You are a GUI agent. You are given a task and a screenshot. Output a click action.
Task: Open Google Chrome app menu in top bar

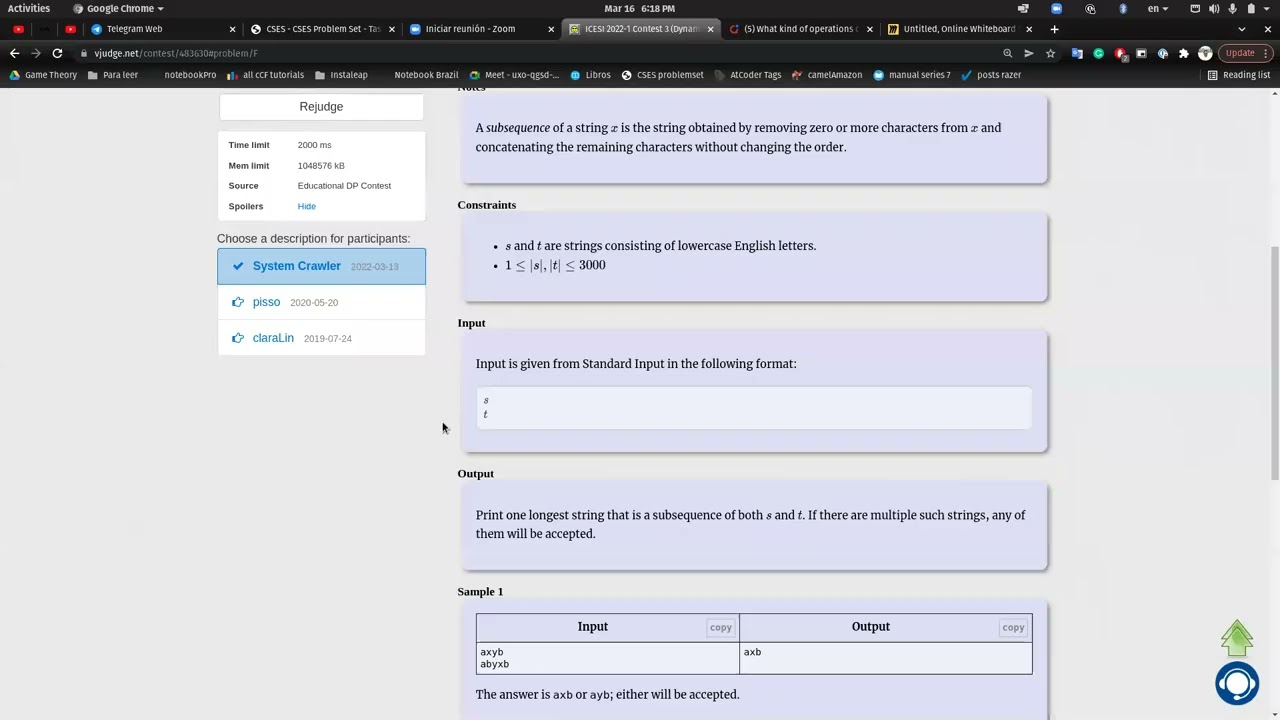coord(118,8)
